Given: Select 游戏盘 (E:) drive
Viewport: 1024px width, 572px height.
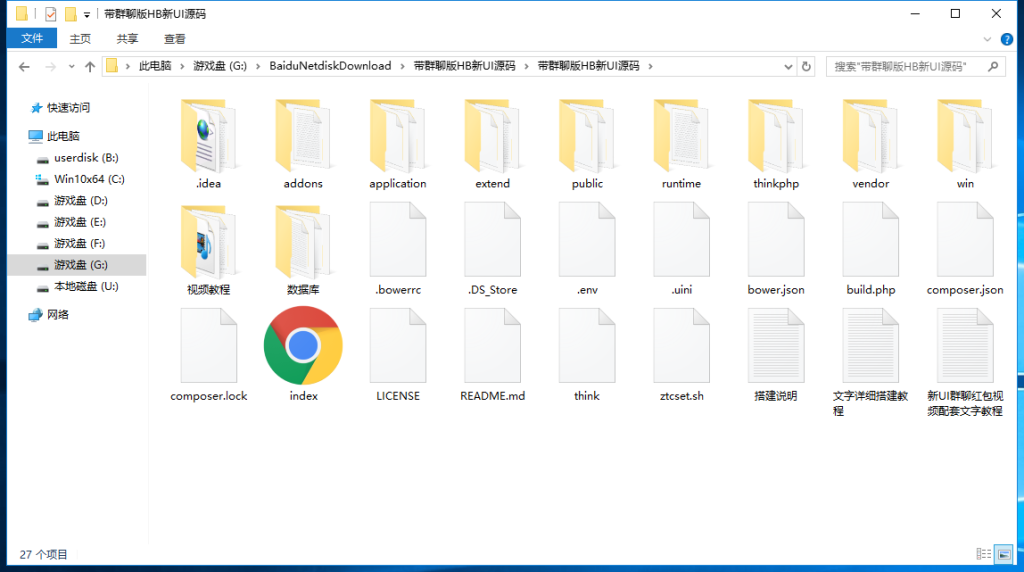Looking at the screenshot, I should (x=80, y=222).
